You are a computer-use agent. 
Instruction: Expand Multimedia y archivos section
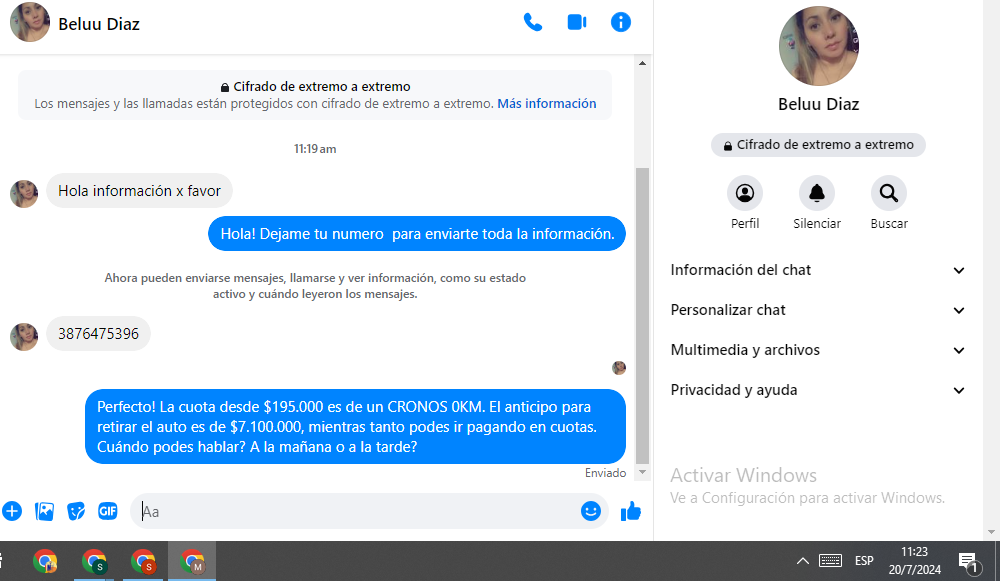818,350
